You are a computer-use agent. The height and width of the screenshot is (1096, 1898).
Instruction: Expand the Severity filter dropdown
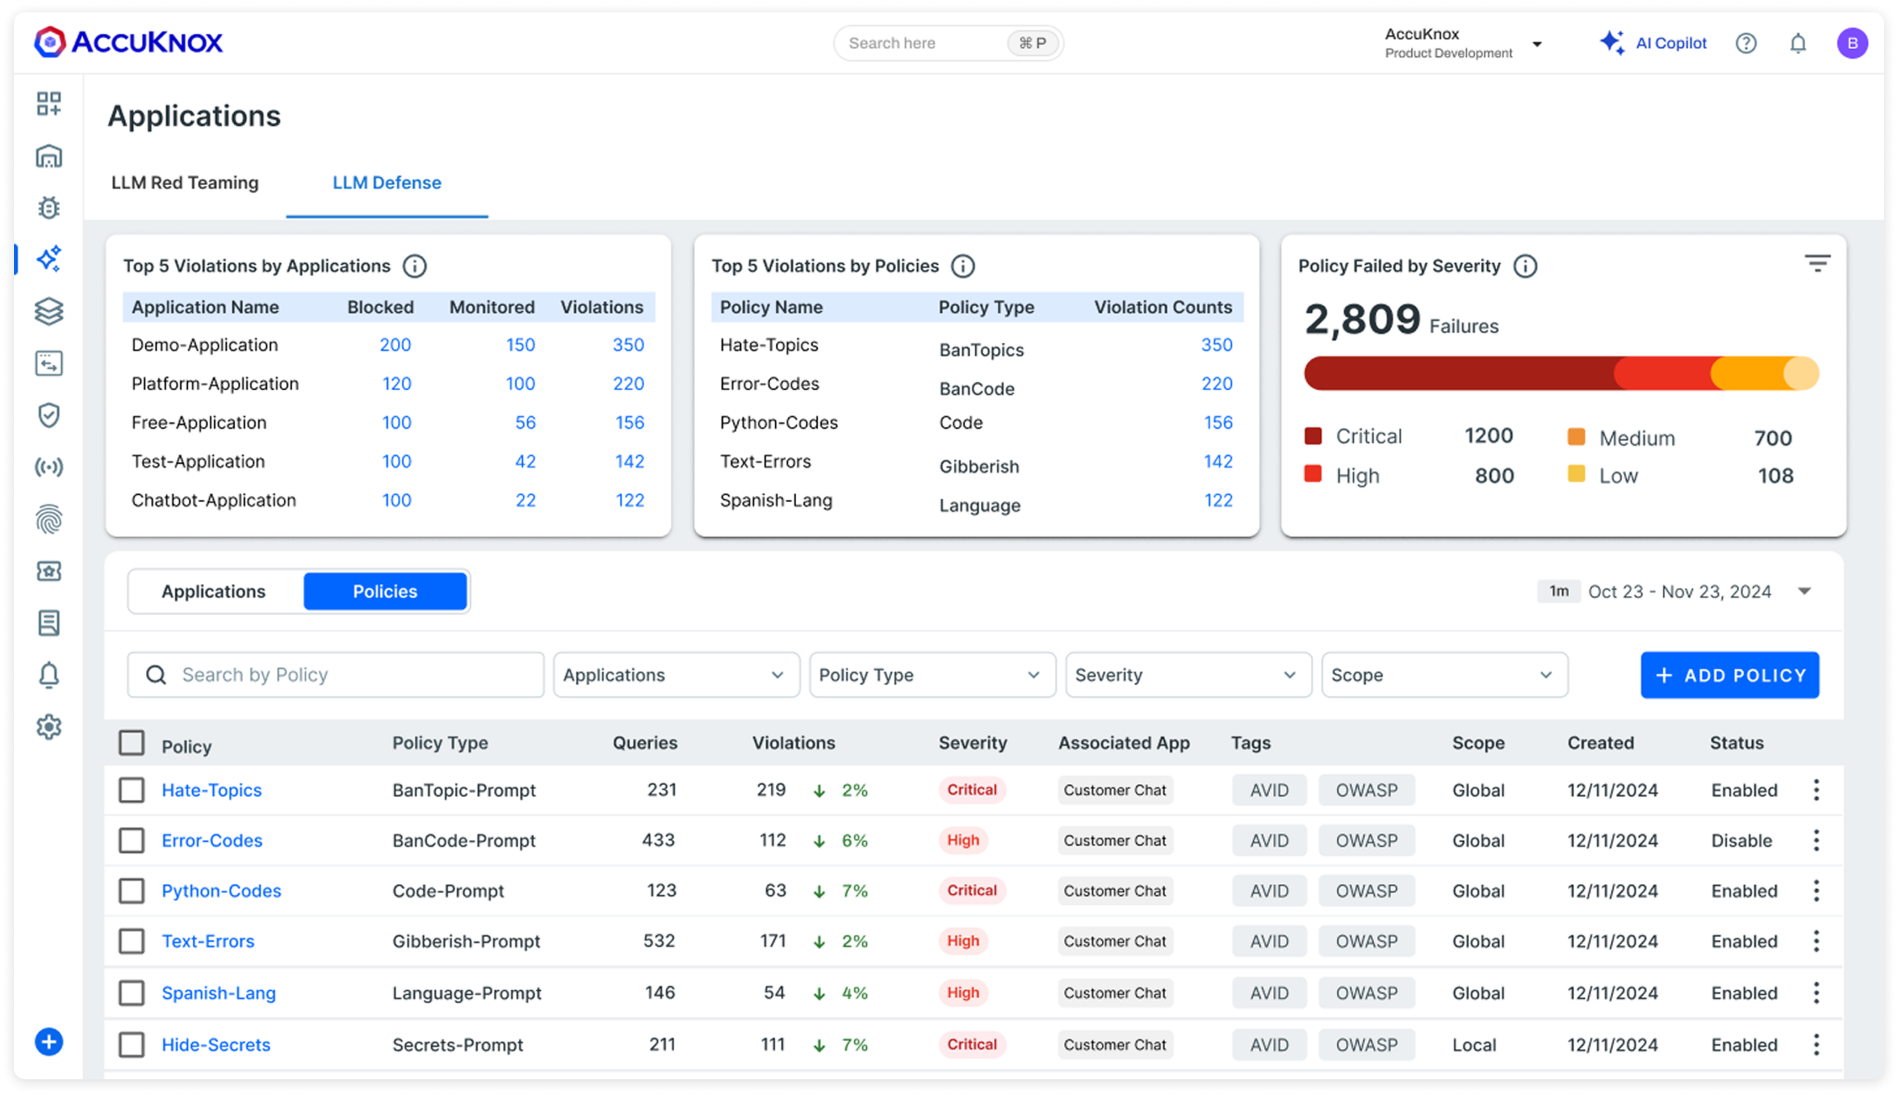pos(1187,674)
